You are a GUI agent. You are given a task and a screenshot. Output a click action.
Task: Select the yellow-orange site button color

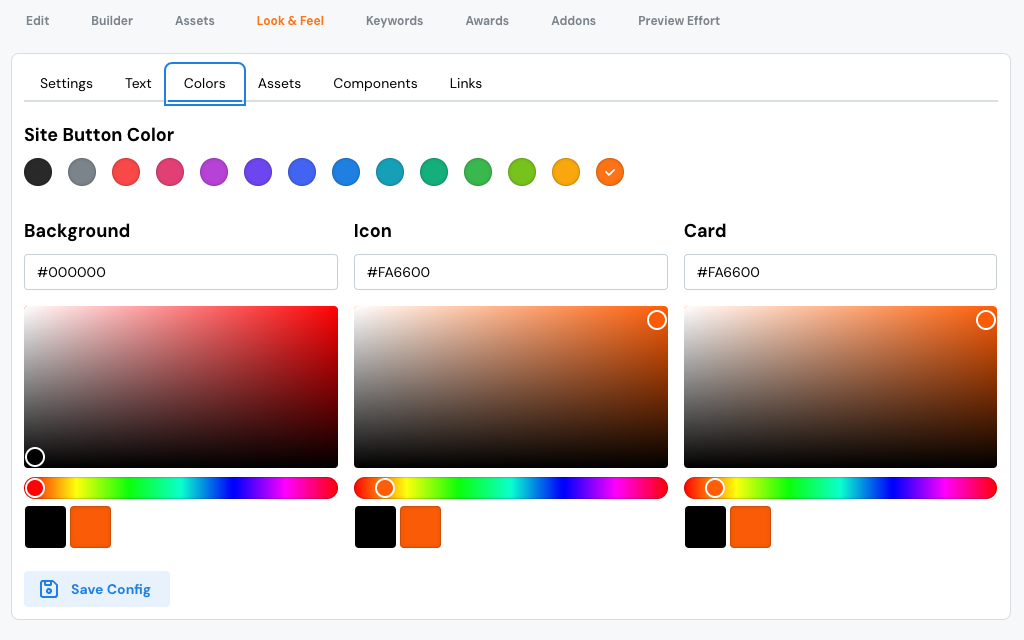(566, 172)
